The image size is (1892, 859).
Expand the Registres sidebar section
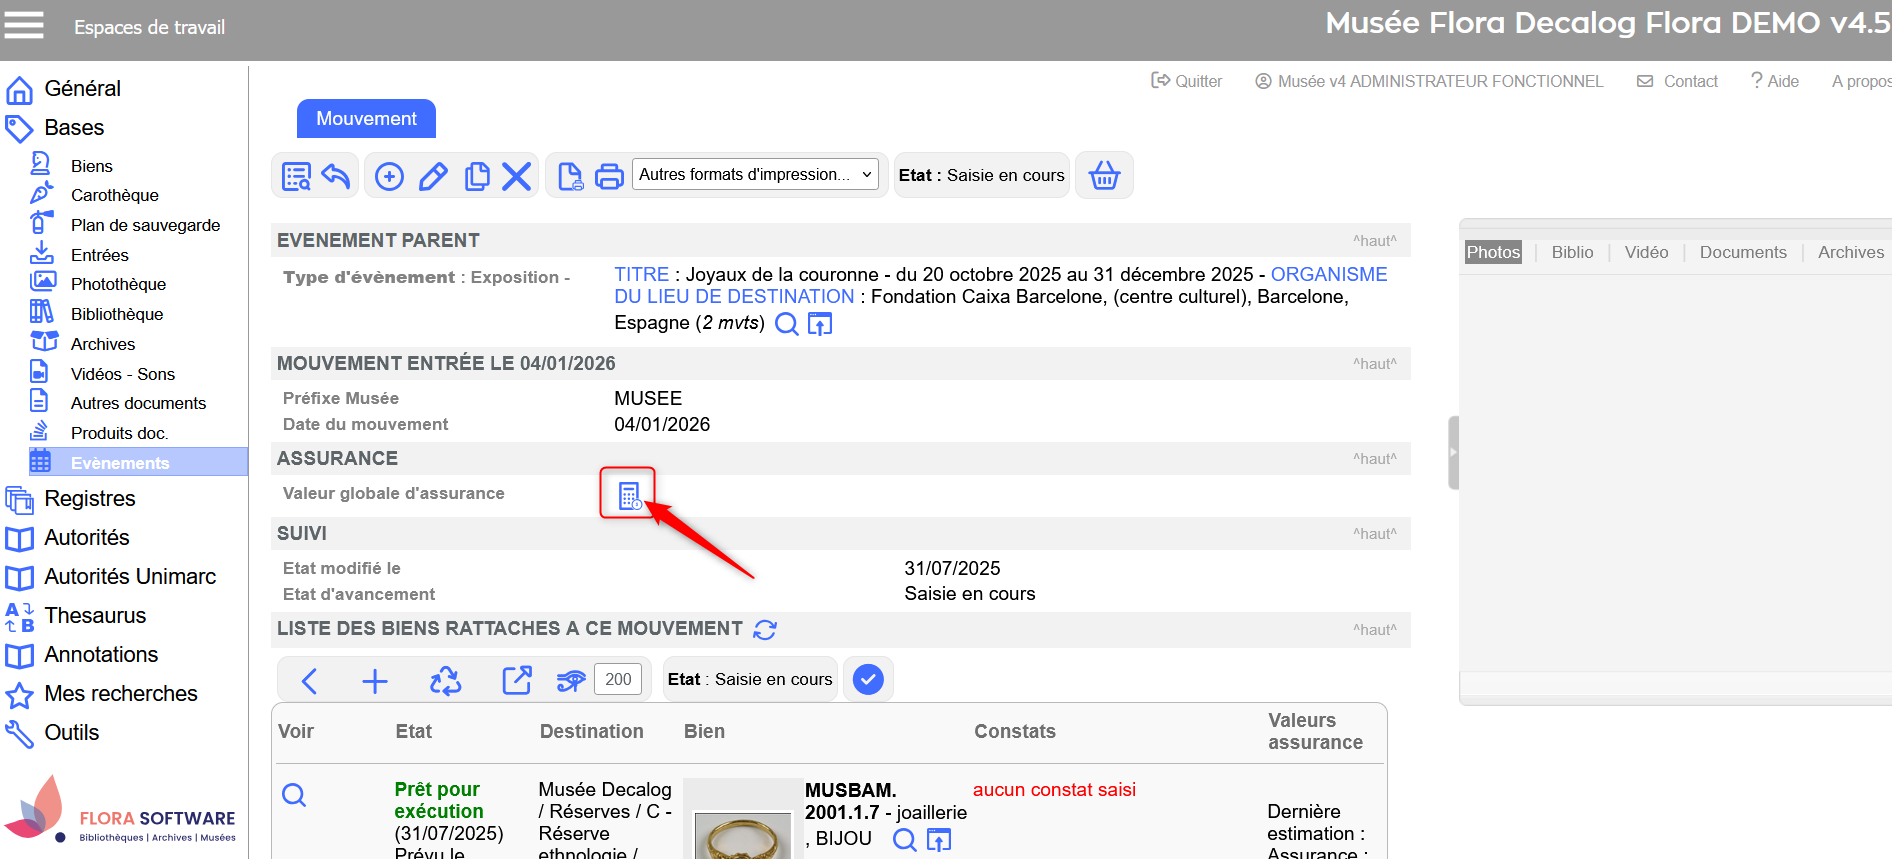click(x=90, y=498)
